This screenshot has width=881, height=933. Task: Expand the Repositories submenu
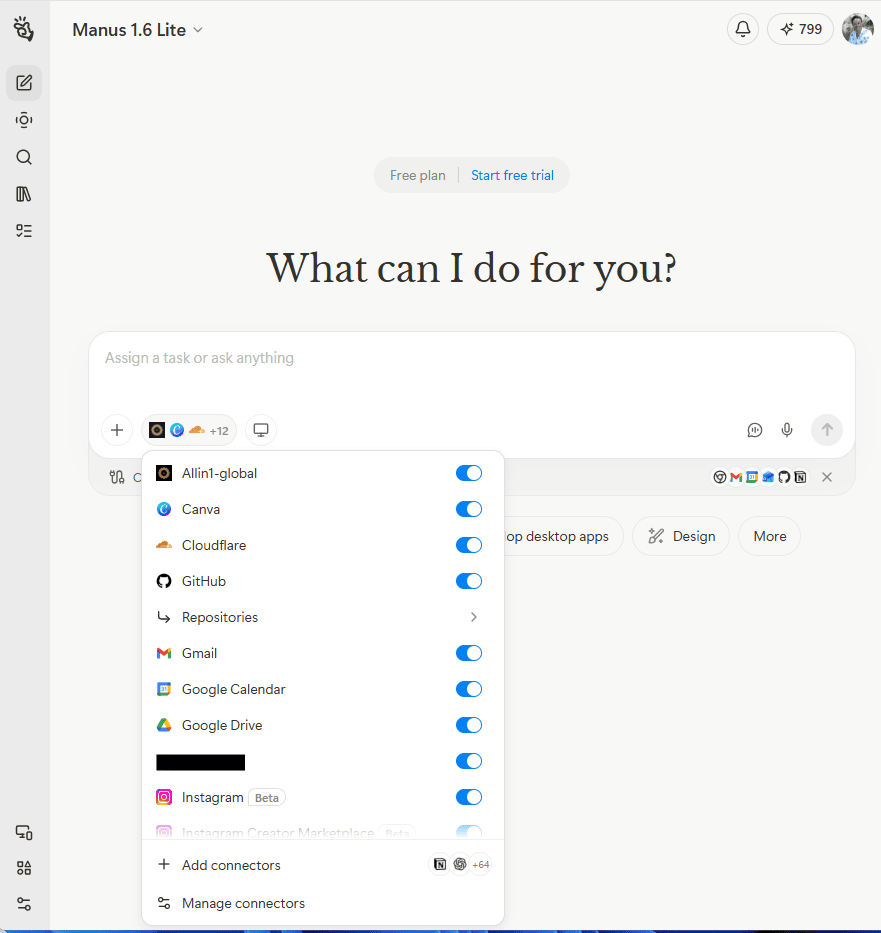318,617
